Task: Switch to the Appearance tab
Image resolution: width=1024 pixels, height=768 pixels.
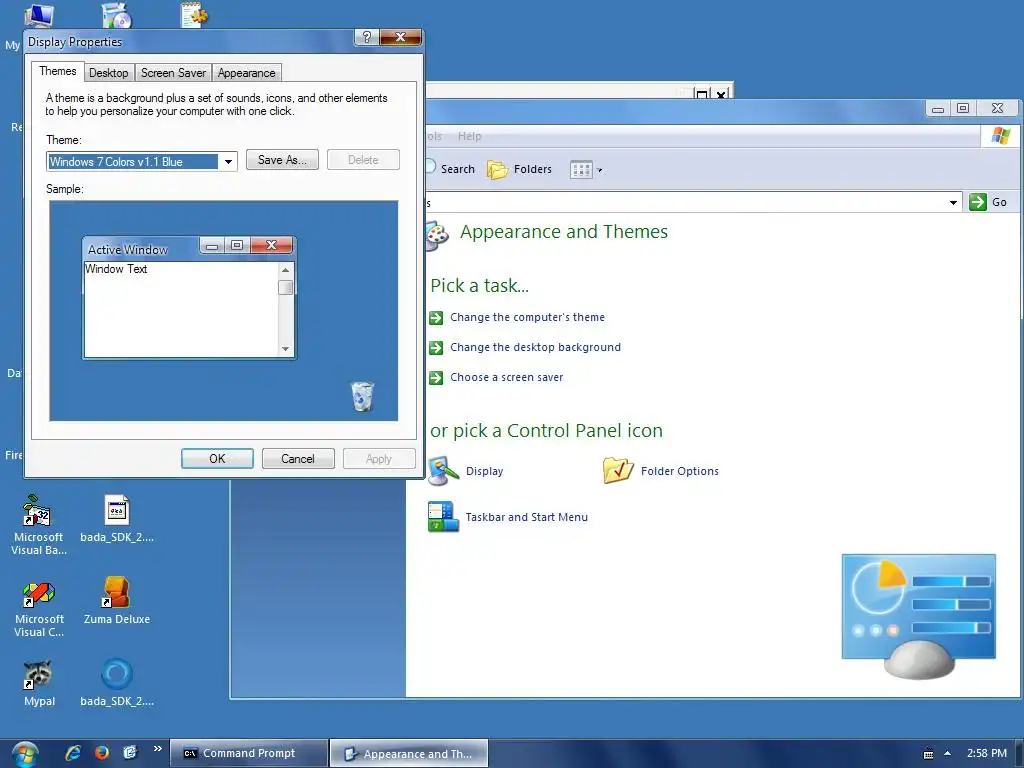Action: pos(246,73)
